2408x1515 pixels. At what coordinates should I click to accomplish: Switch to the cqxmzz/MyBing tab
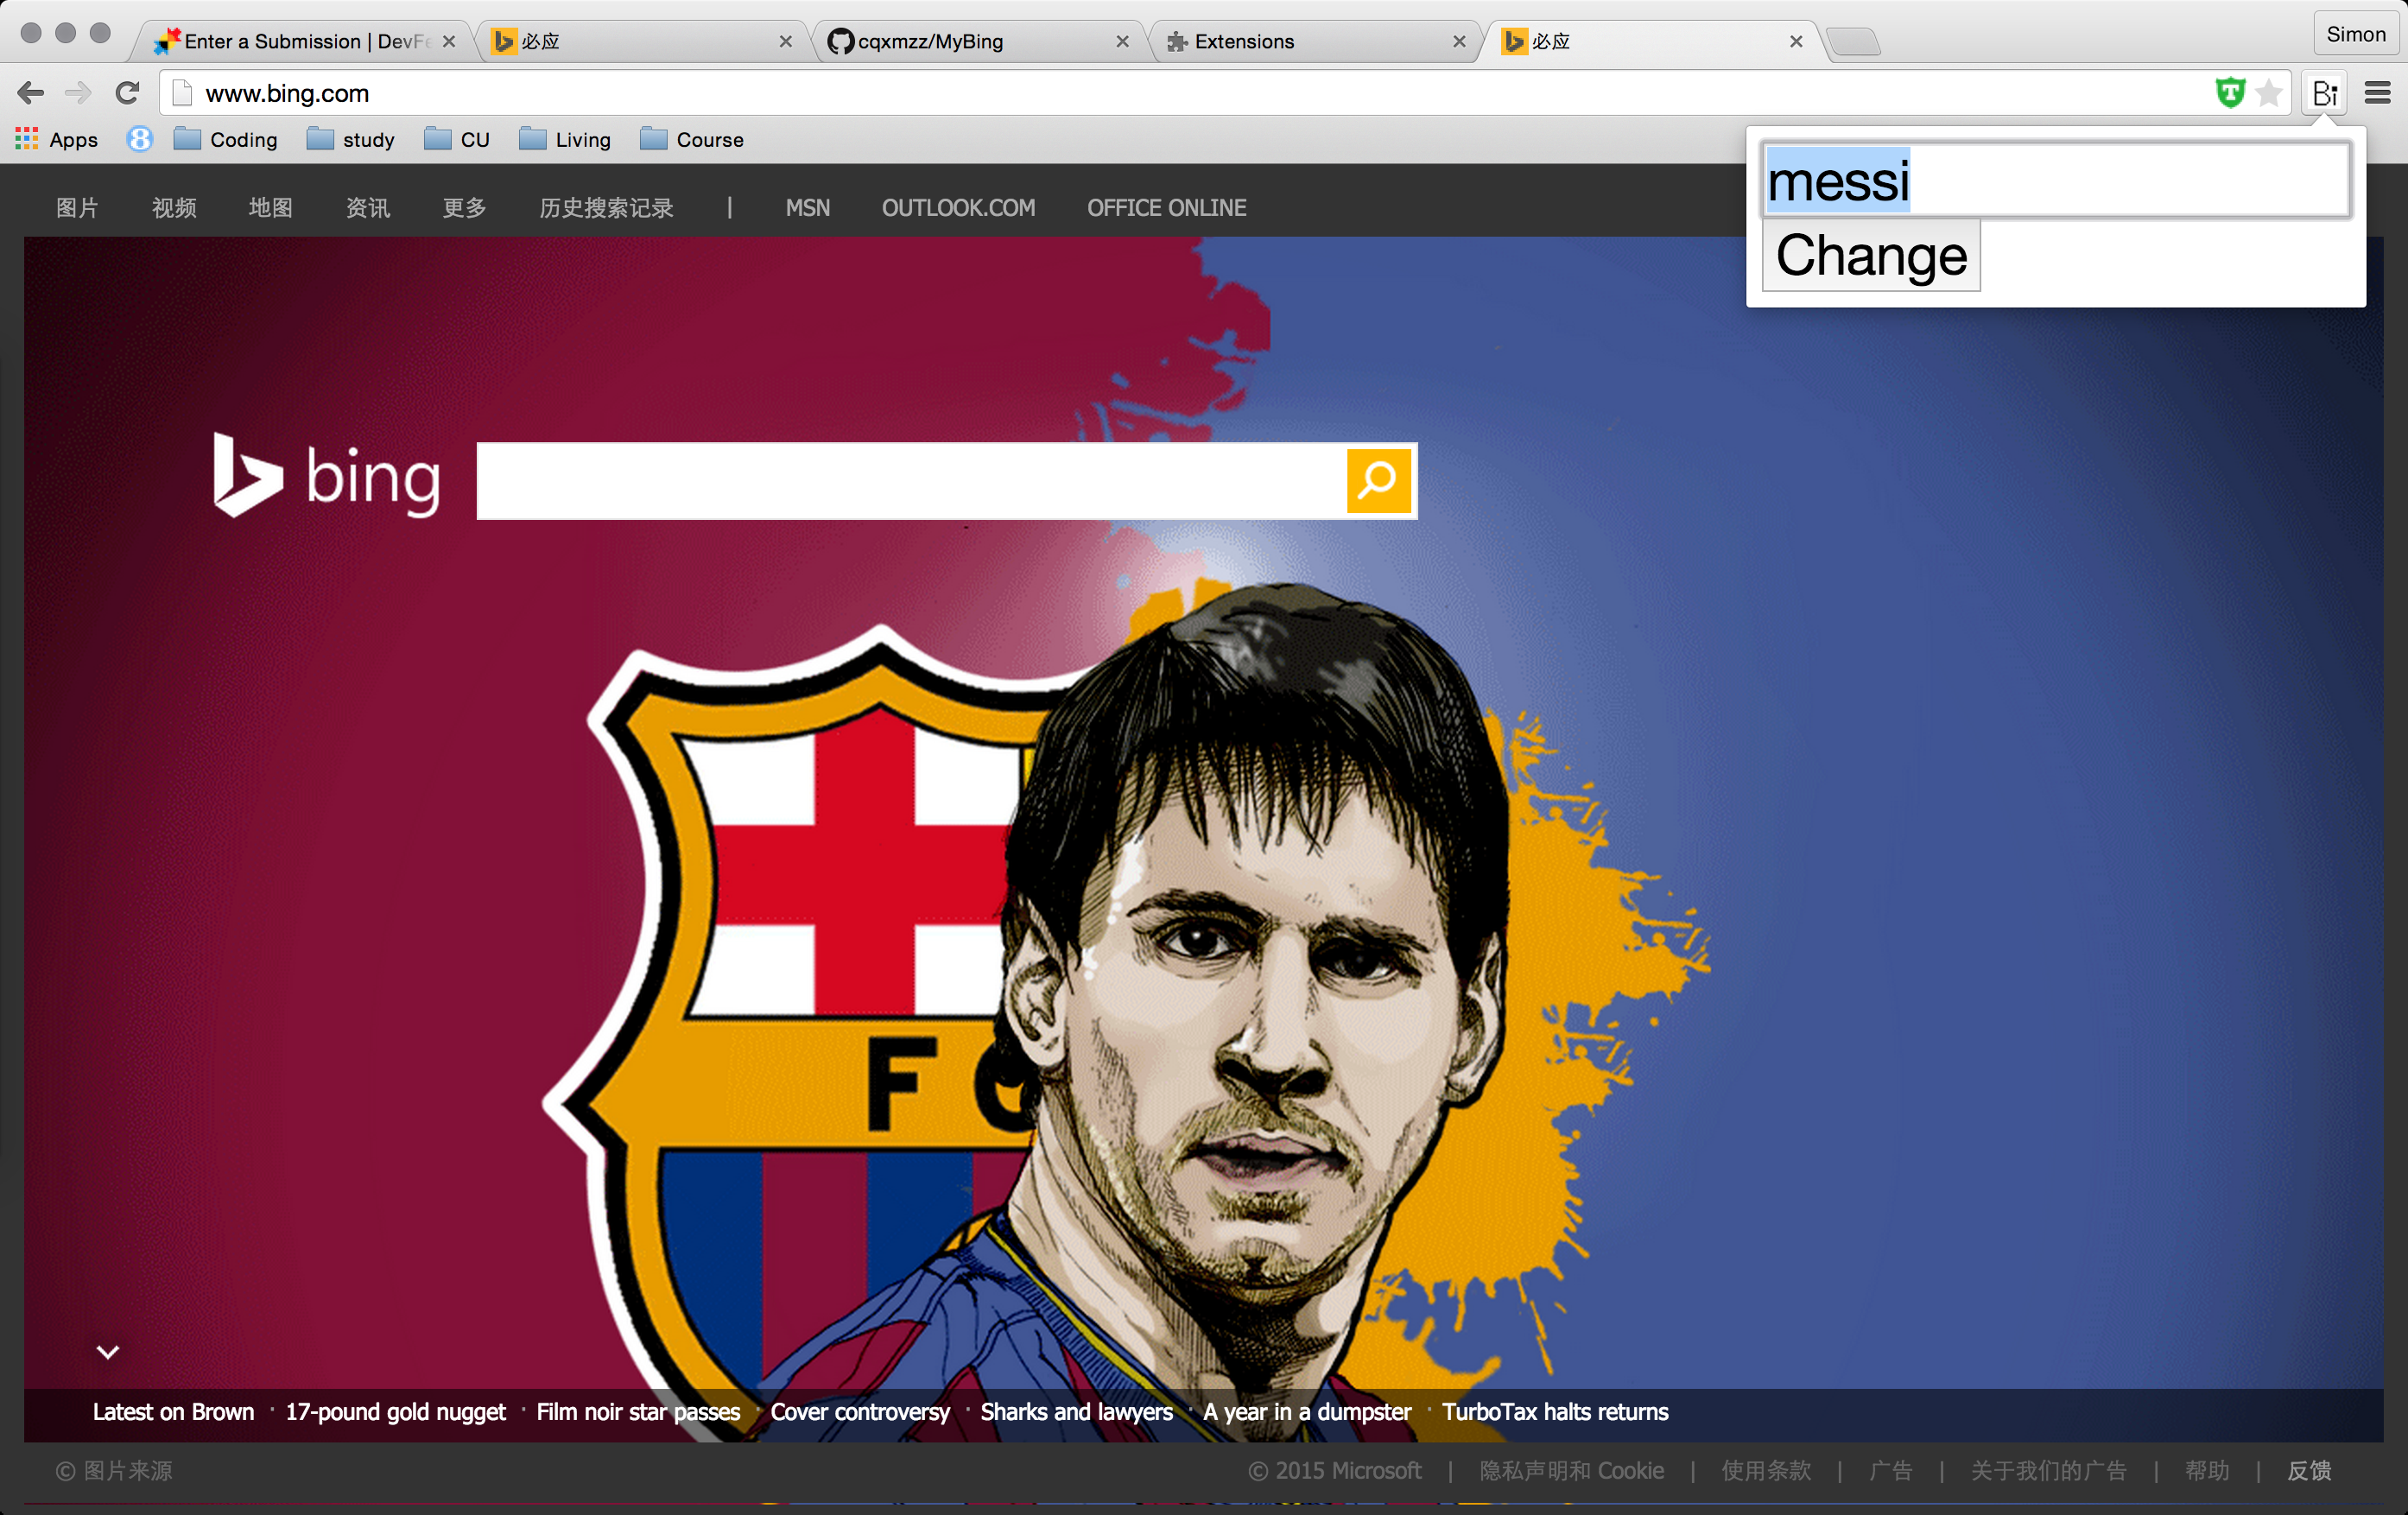tap(930, 42)
